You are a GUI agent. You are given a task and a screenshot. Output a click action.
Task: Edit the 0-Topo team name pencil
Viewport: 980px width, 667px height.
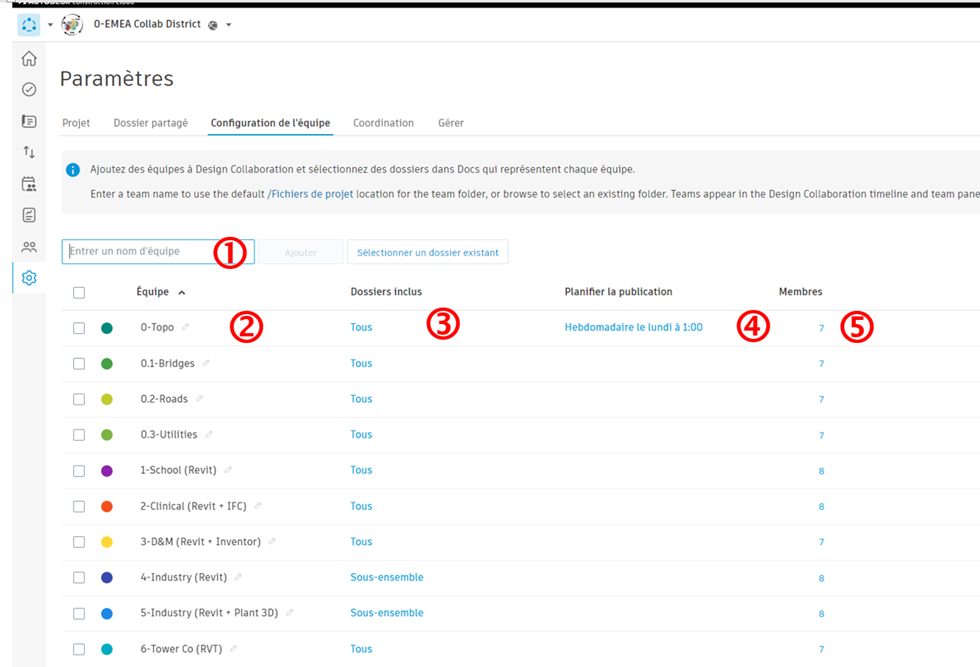tap(186, 327)
